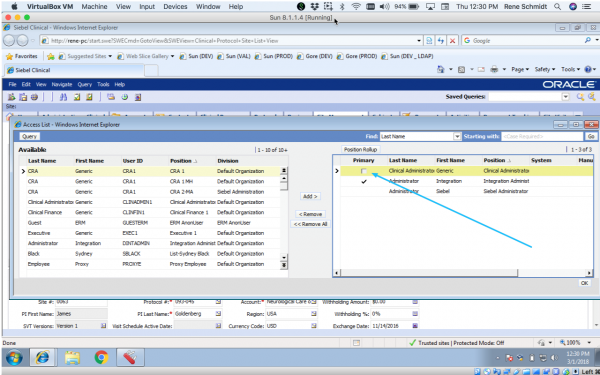Click the Starting with search input field
This screenshot has height=375, width=600.
coord(542,136)
